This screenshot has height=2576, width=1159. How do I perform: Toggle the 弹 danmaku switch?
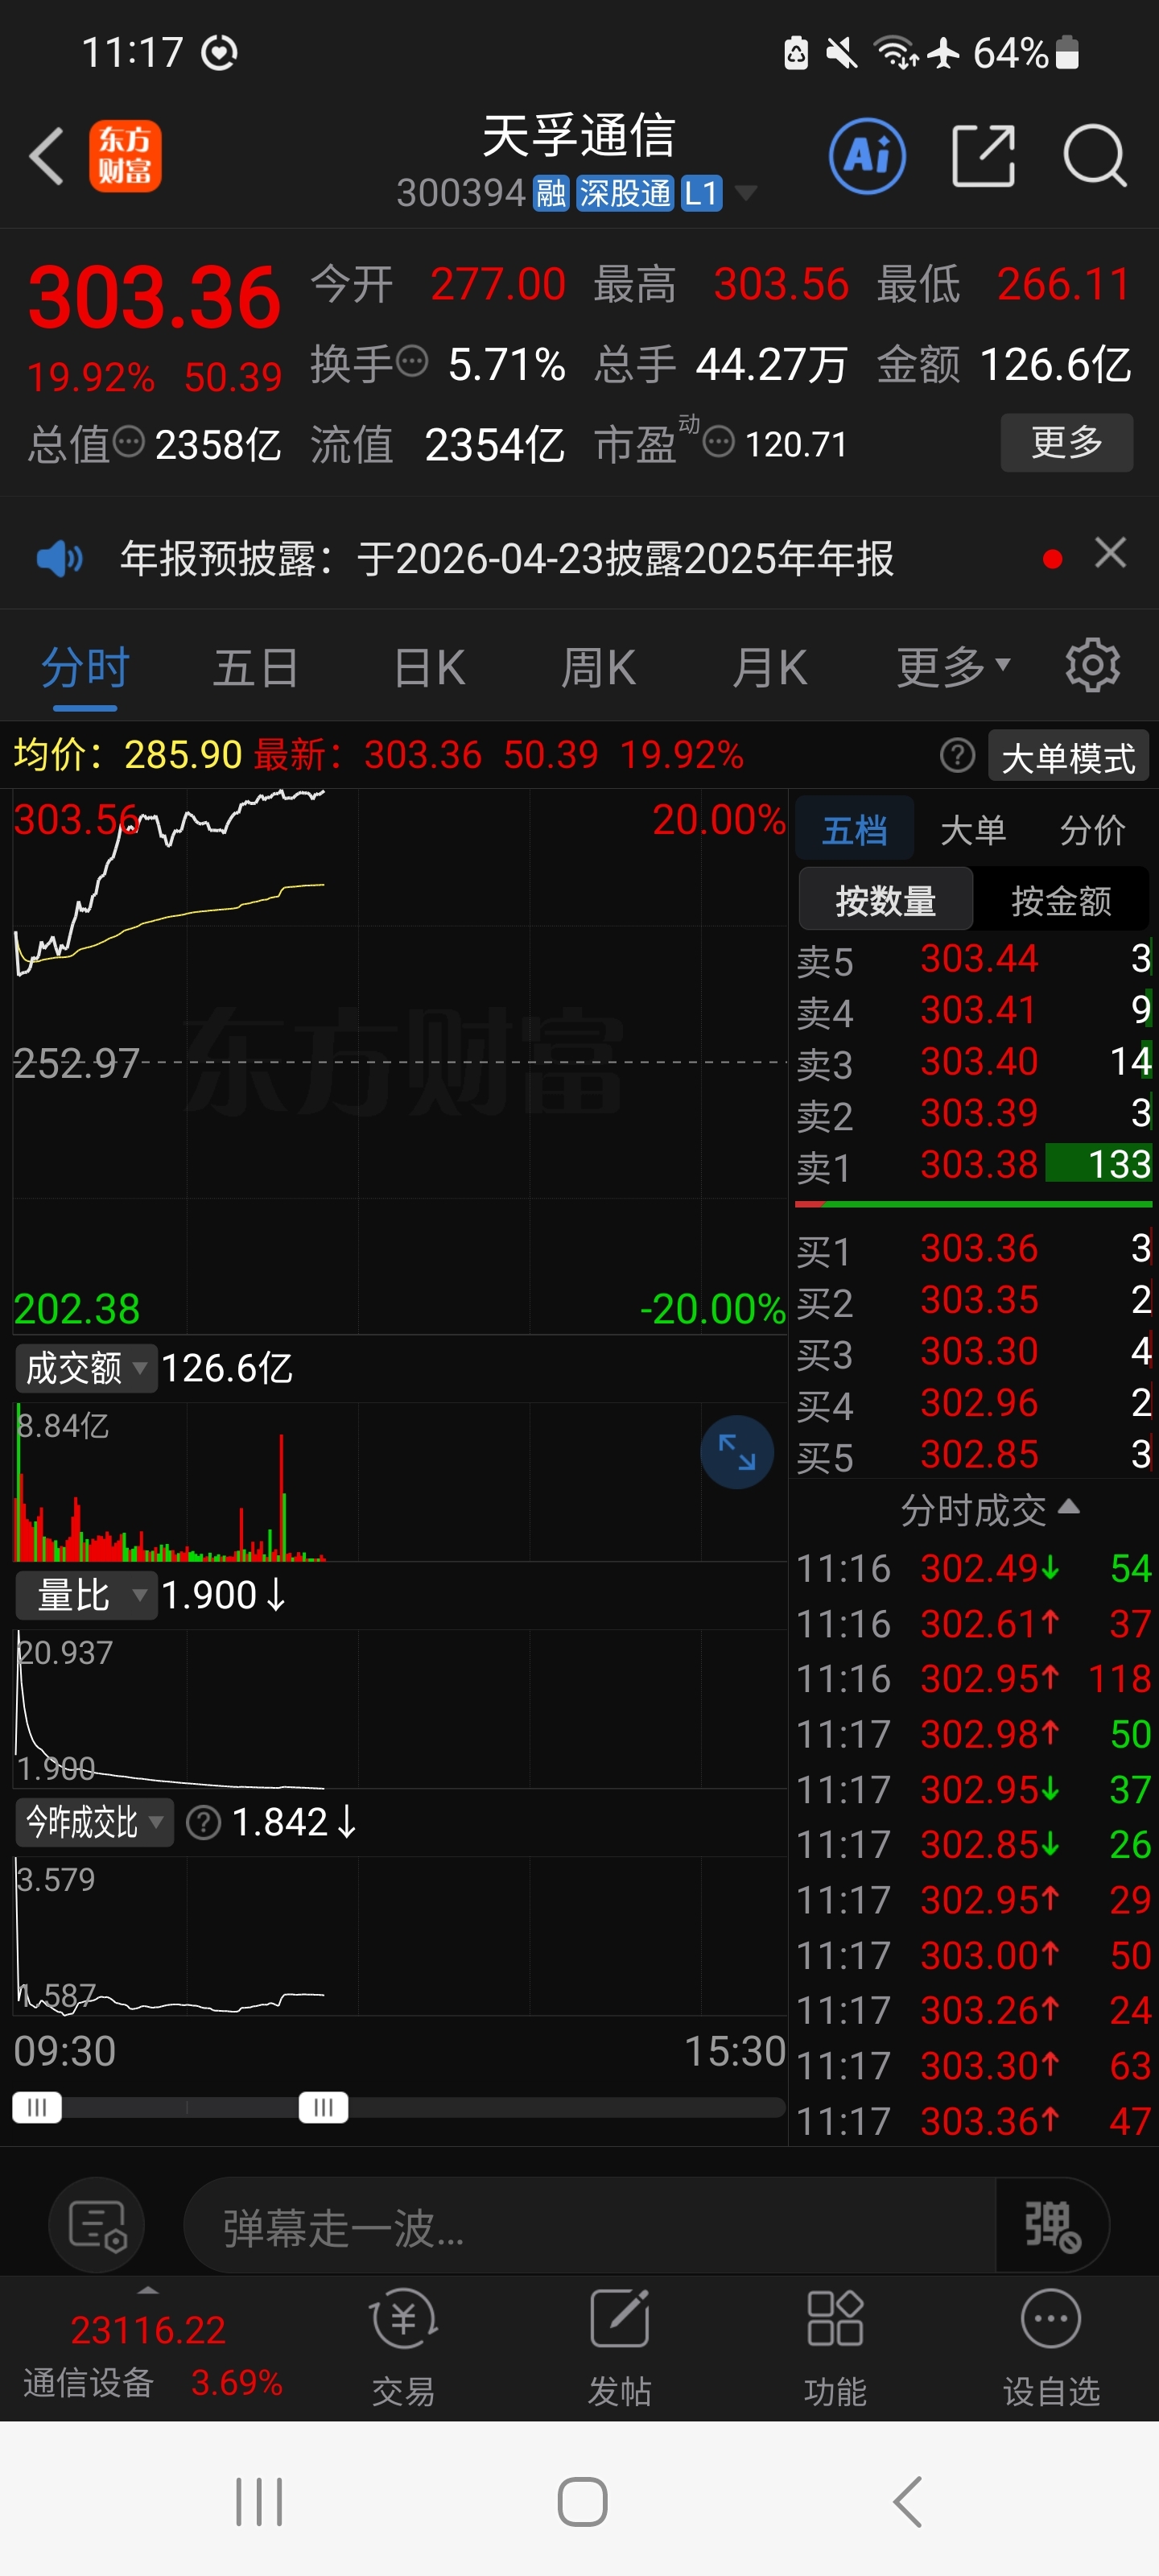[1052, 2225]
